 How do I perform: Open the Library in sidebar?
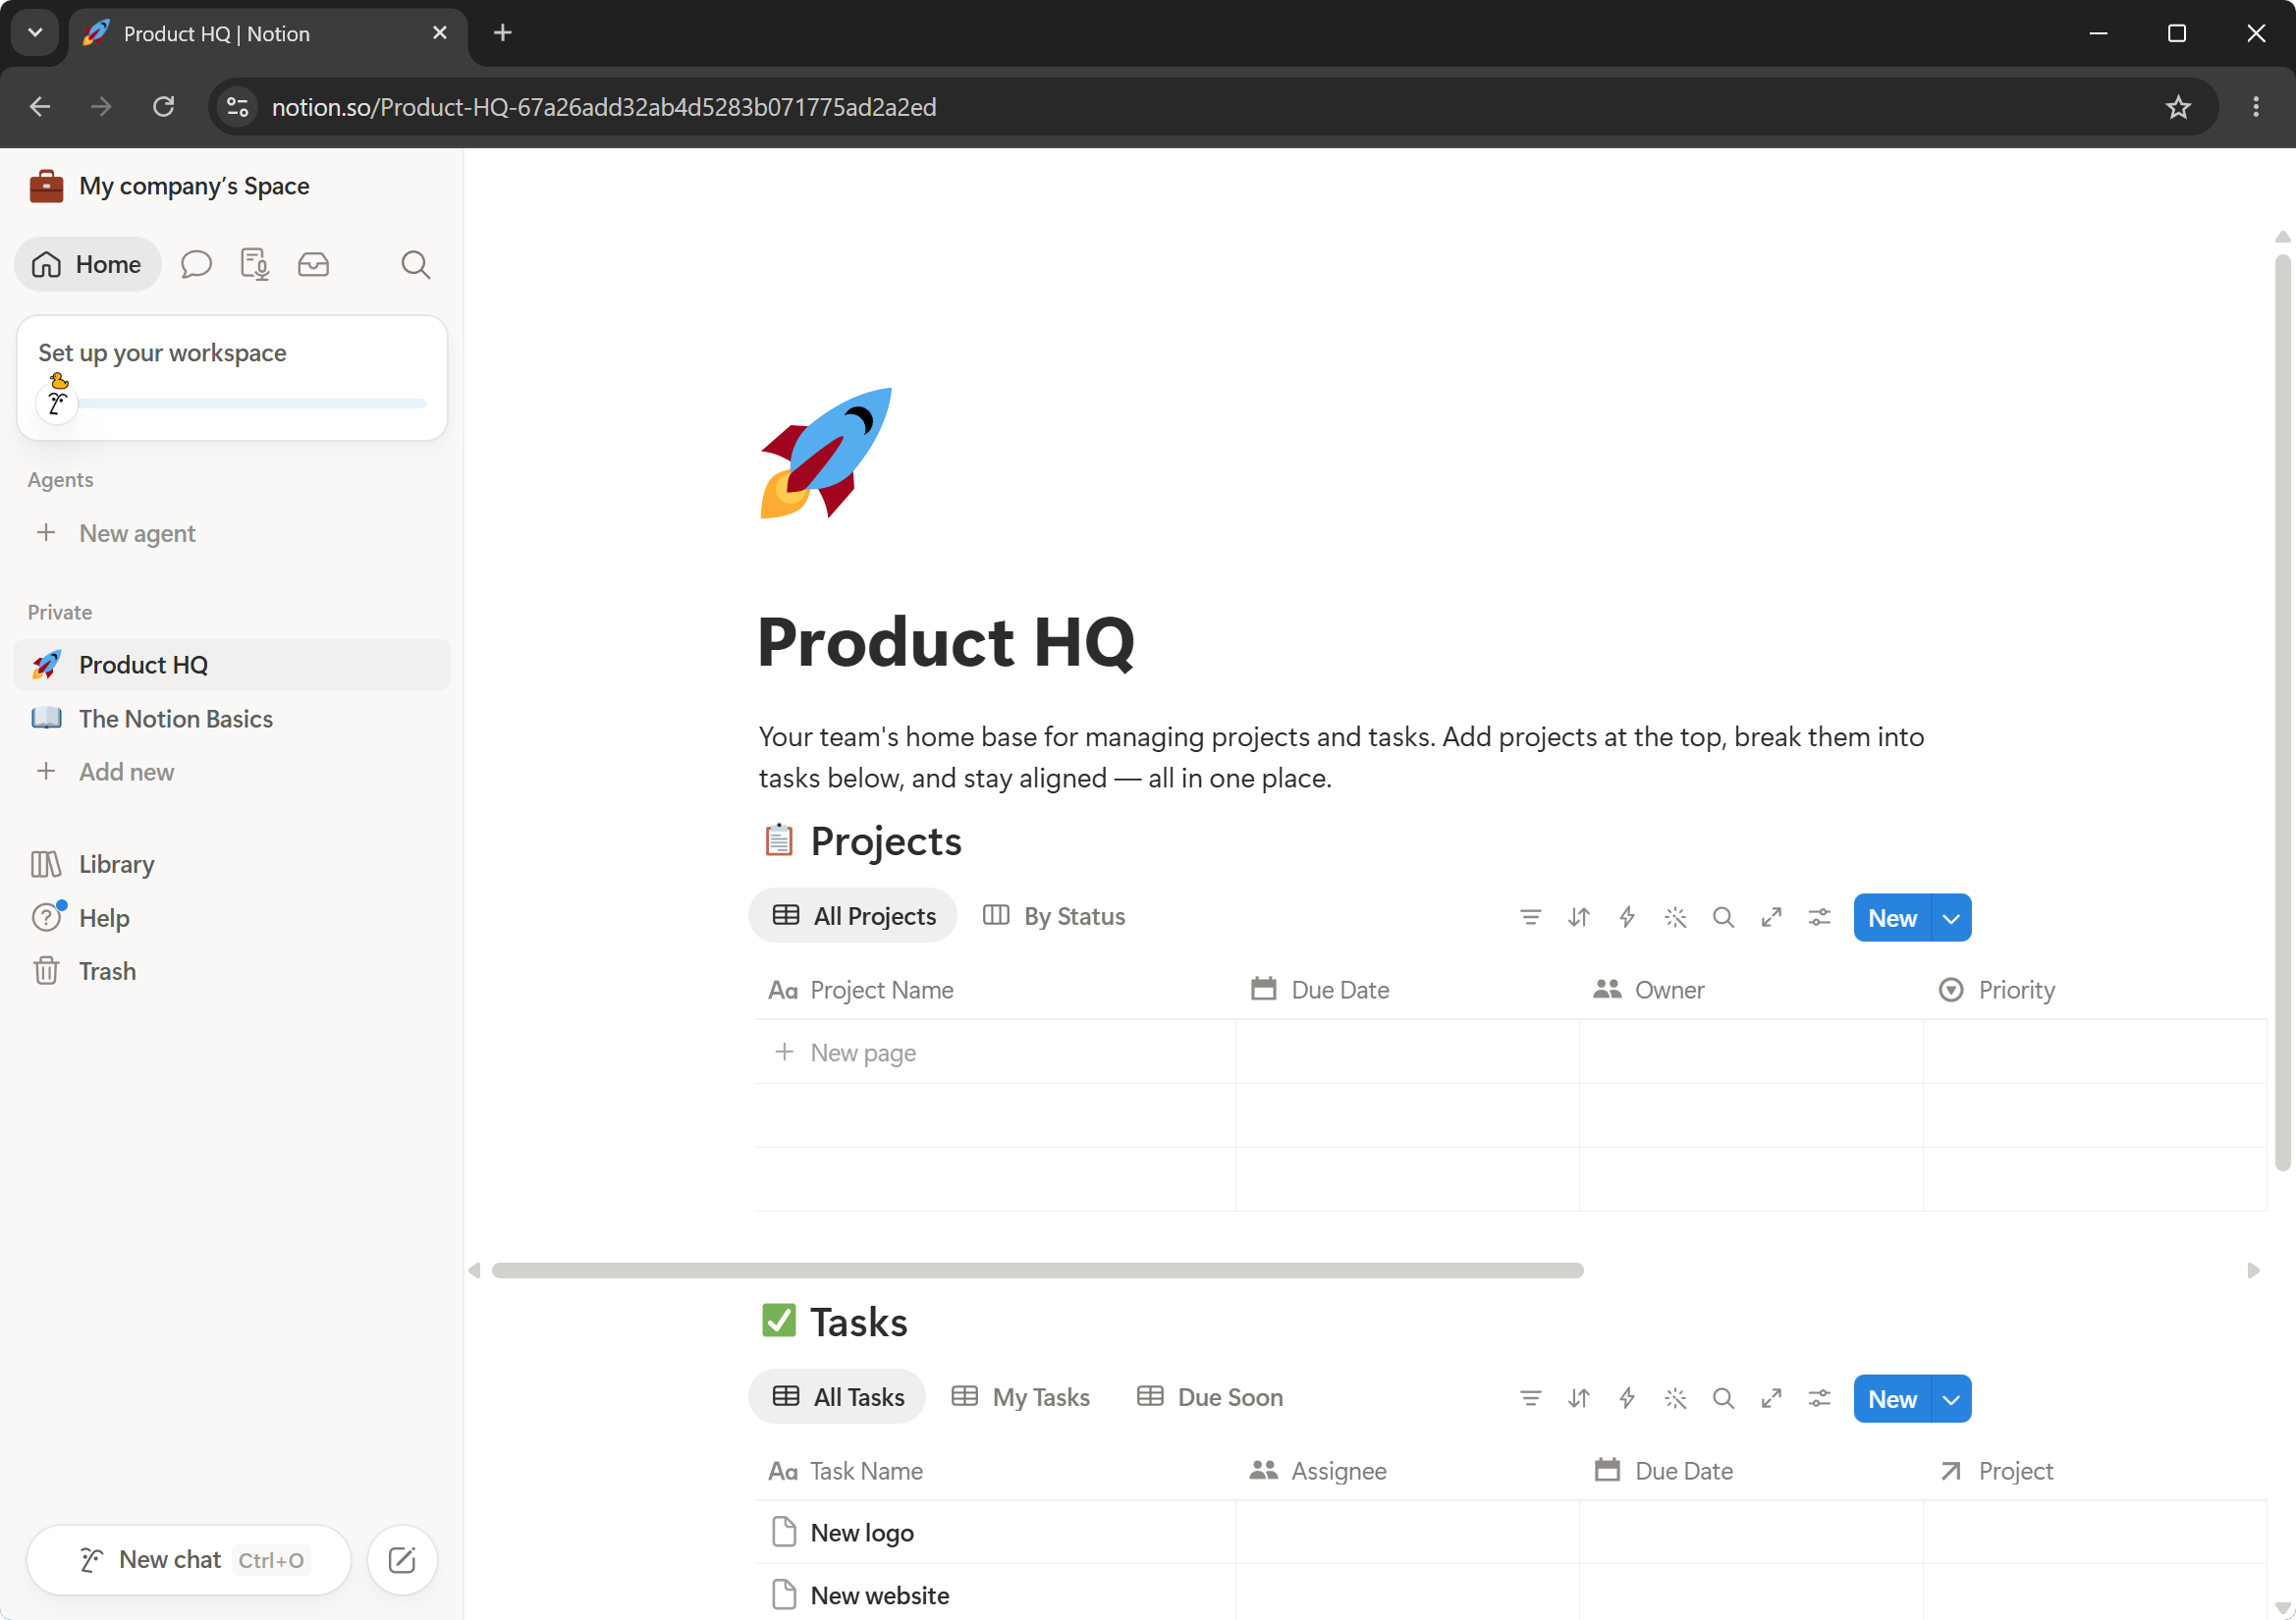click(232, 864)
